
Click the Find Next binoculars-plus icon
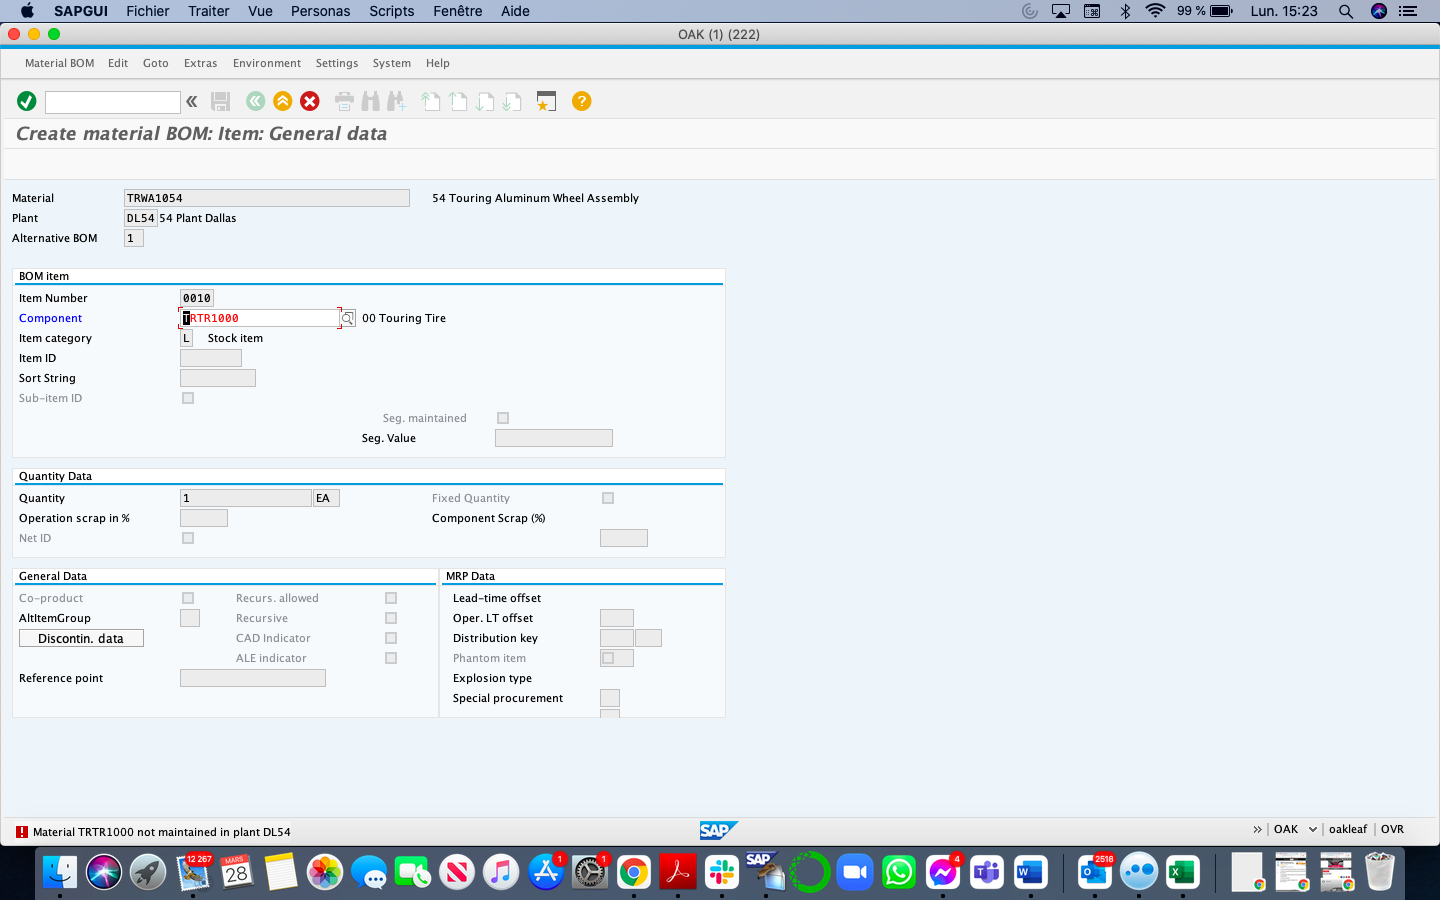397,101
